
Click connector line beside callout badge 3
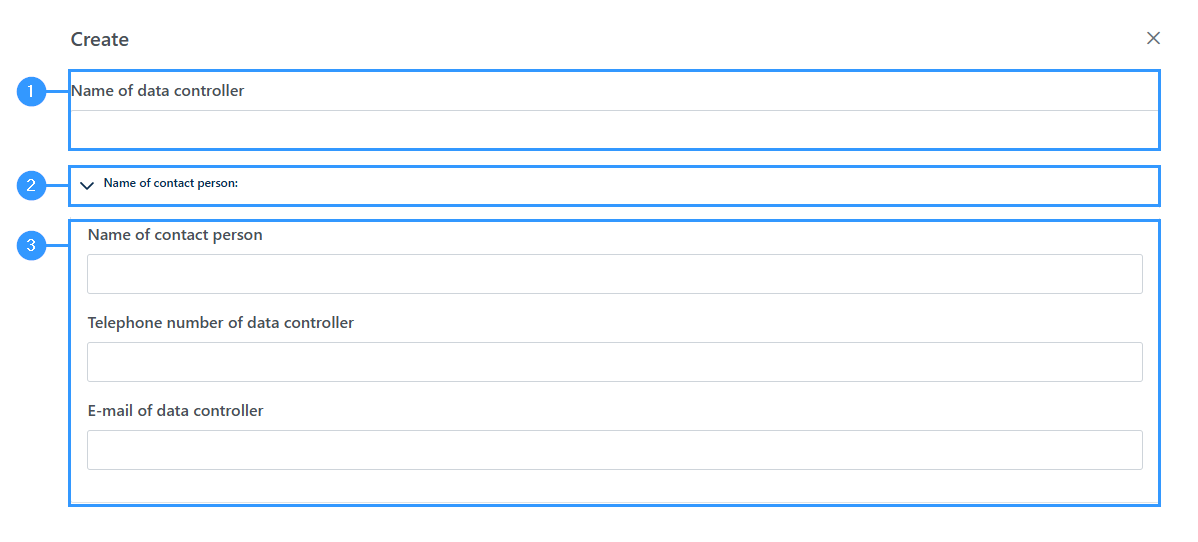point(57,245)
